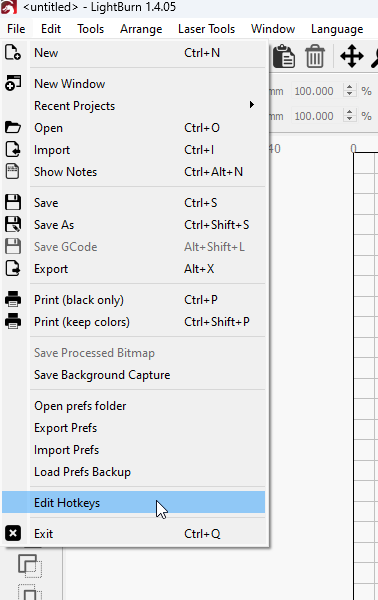Viewport: 378px width, 600px height.
Task: Choose Import Prefs entry
Action: click(134, 450)
